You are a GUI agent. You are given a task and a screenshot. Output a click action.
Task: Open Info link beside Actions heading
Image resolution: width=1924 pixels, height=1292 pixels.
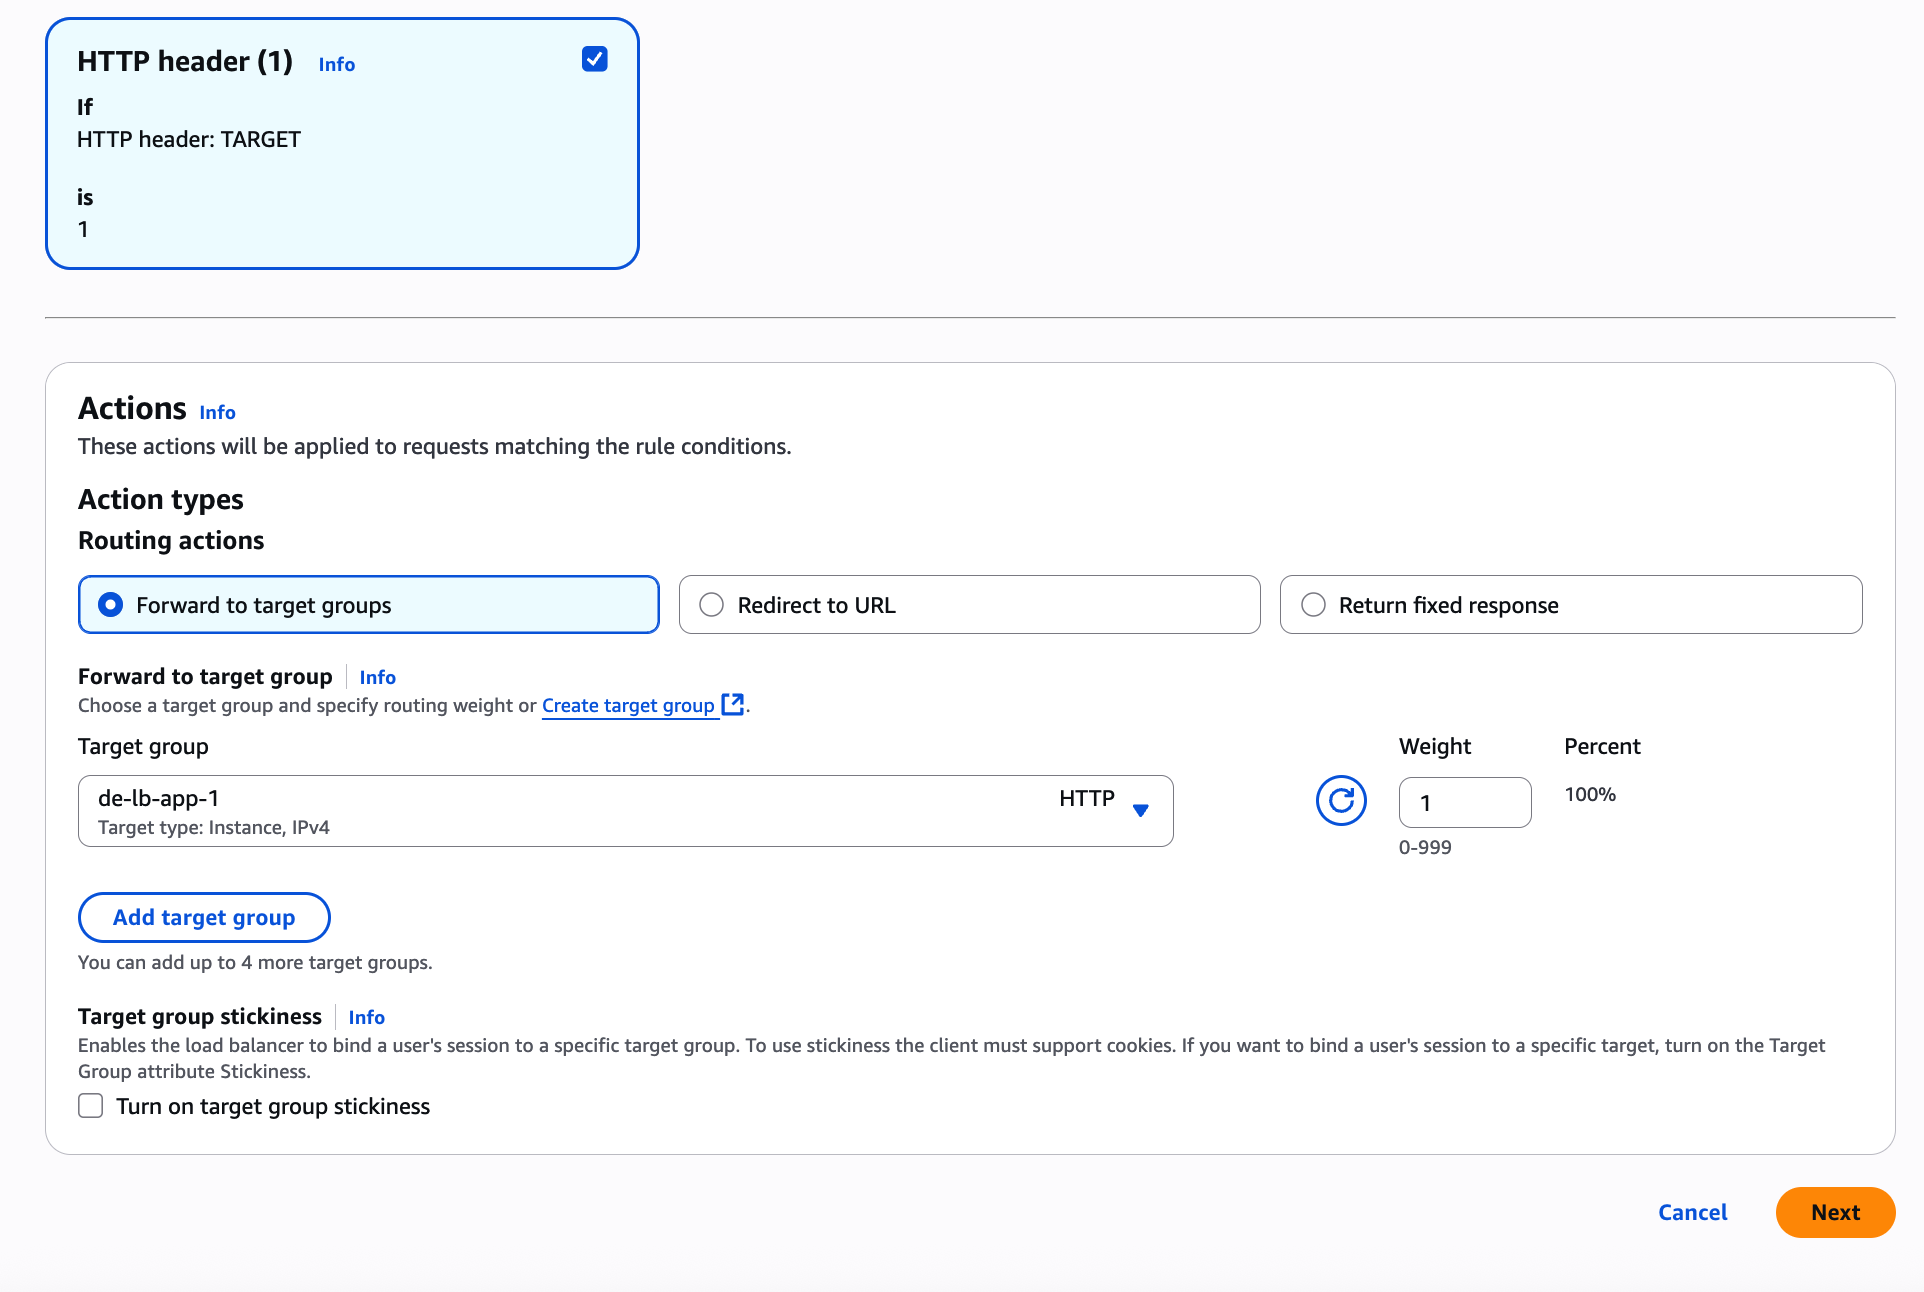coord(217,412)
